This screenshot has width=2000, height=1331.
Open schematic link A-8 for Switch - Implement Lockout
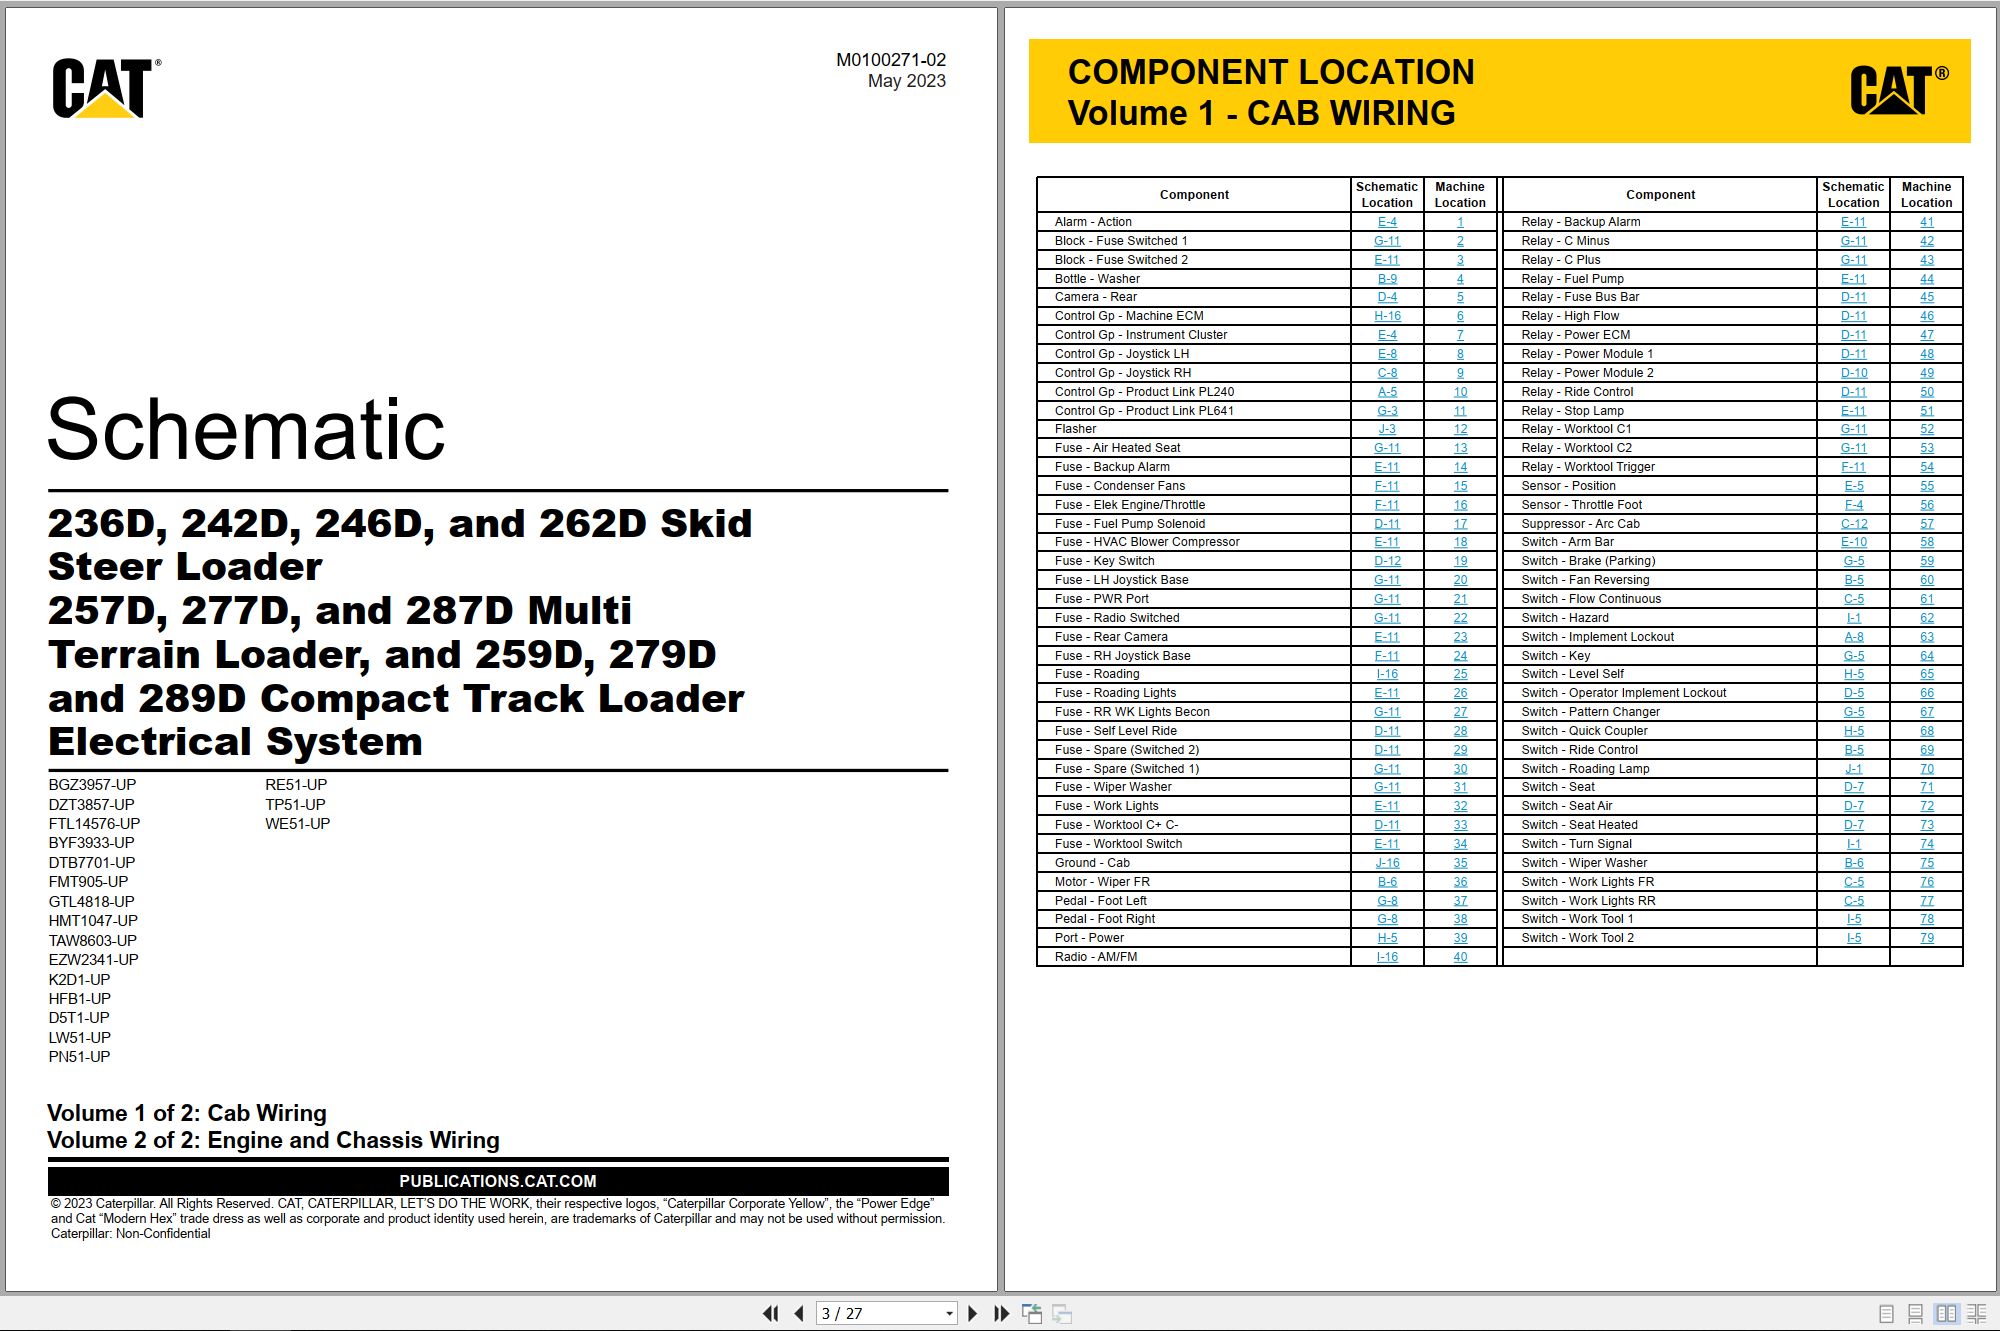coord(1853,637)
